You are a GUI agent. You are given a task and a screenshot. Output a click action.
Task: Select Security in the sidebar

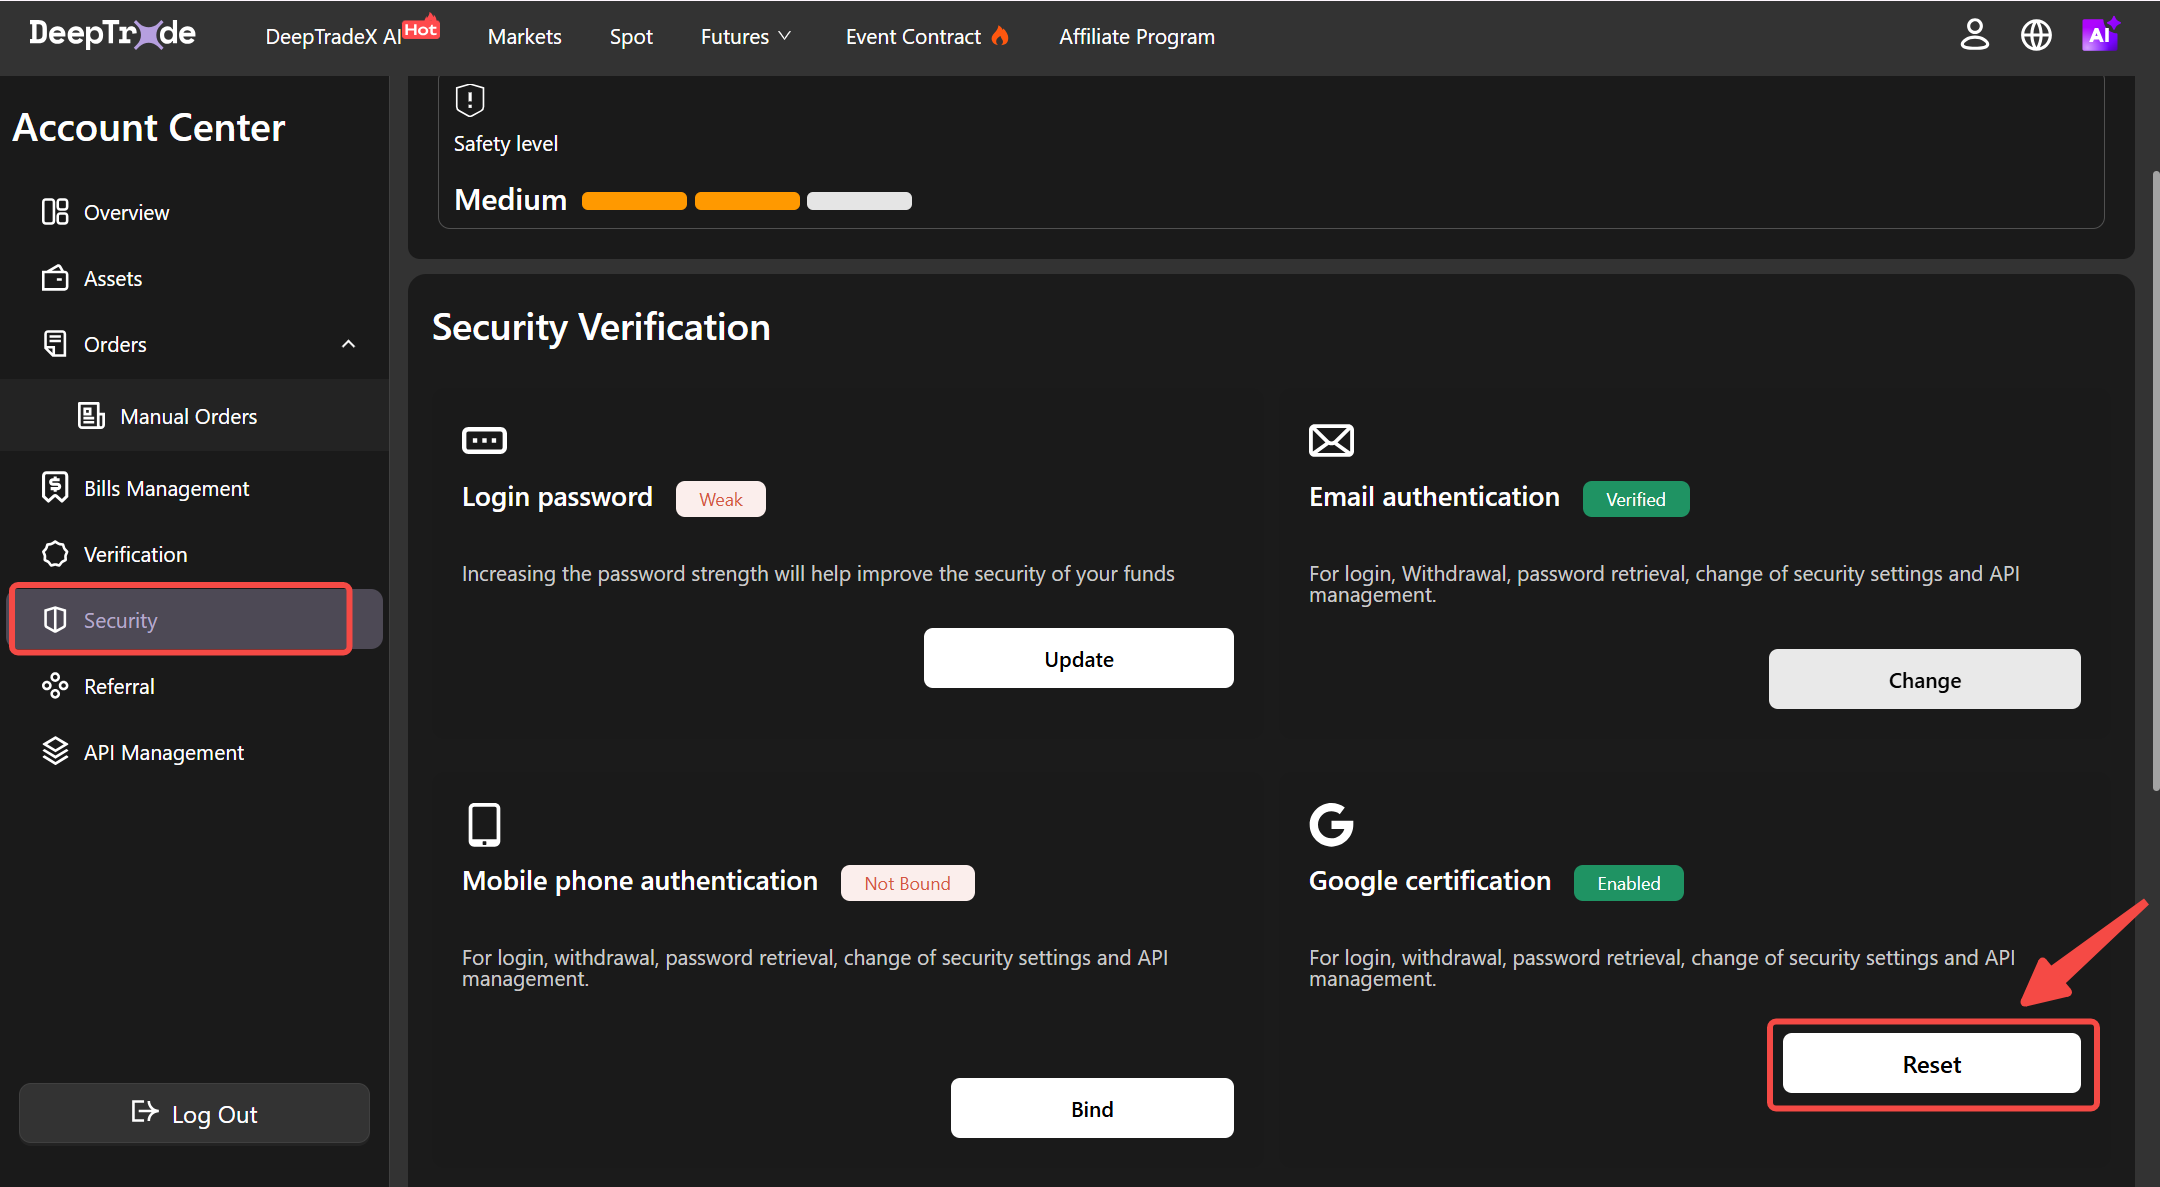click(196, 619)
